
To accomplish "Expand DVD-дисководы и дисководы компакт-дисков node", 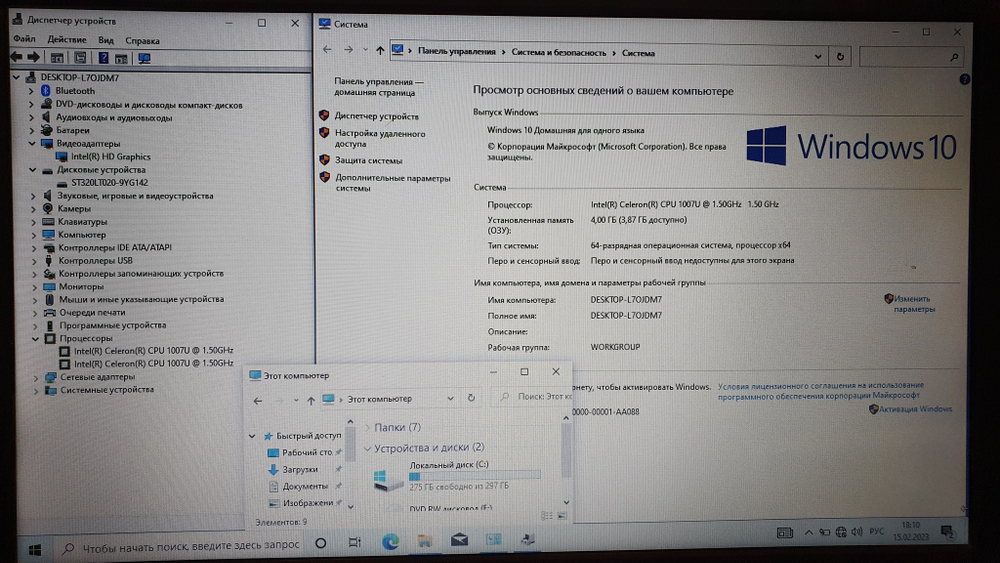I will pos(31,105).
